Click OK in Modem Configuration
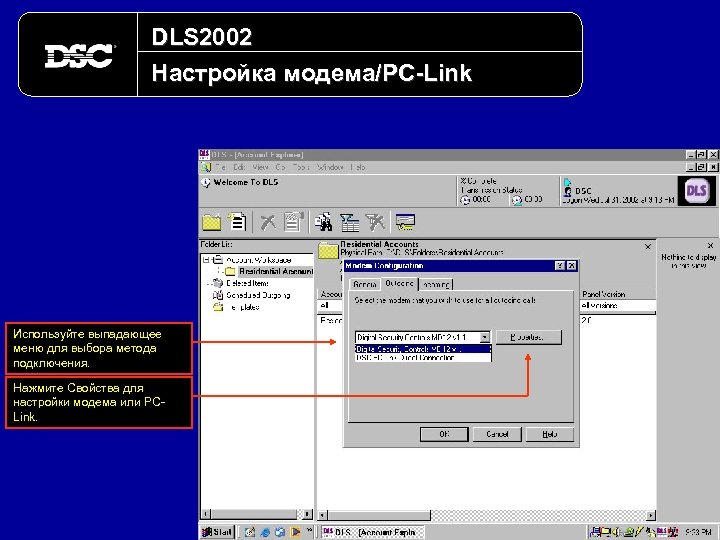720x540 pixels. 444,434
